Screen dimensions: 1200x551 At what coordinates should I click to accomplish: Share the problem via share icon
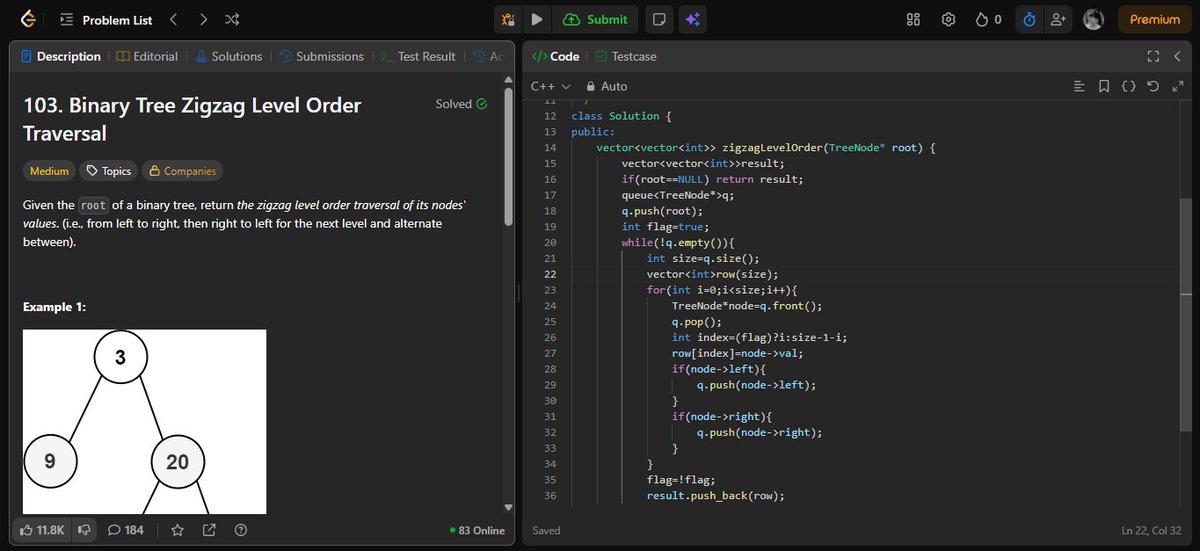(209, 530)
